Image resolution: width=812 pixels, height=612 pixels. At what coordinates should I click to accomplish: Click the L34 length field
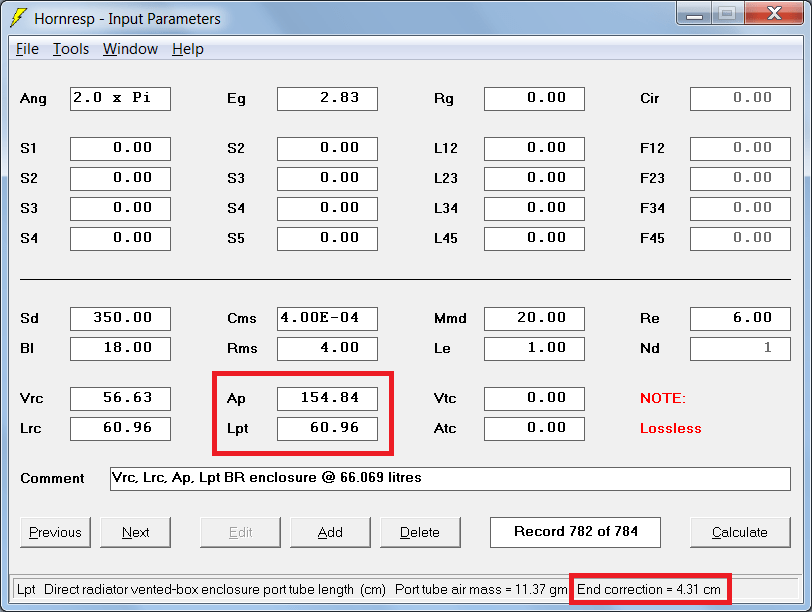(x=534, y=209)
